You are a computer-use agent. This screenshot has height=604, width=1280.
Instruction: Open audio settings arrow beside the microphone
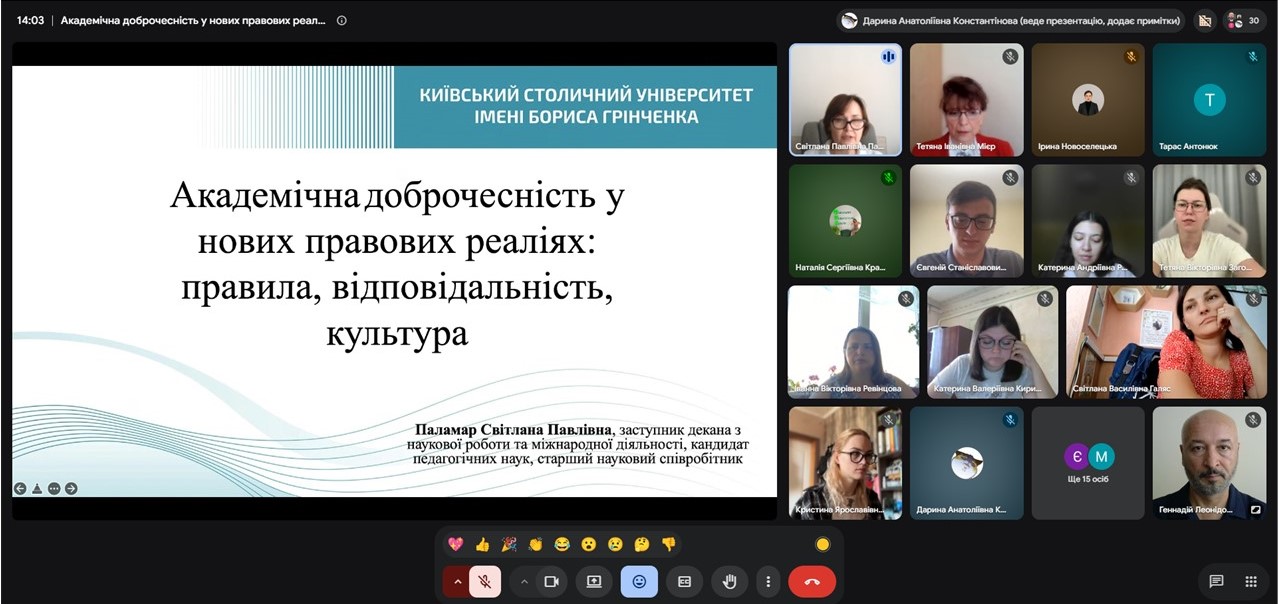coord(458,581)
